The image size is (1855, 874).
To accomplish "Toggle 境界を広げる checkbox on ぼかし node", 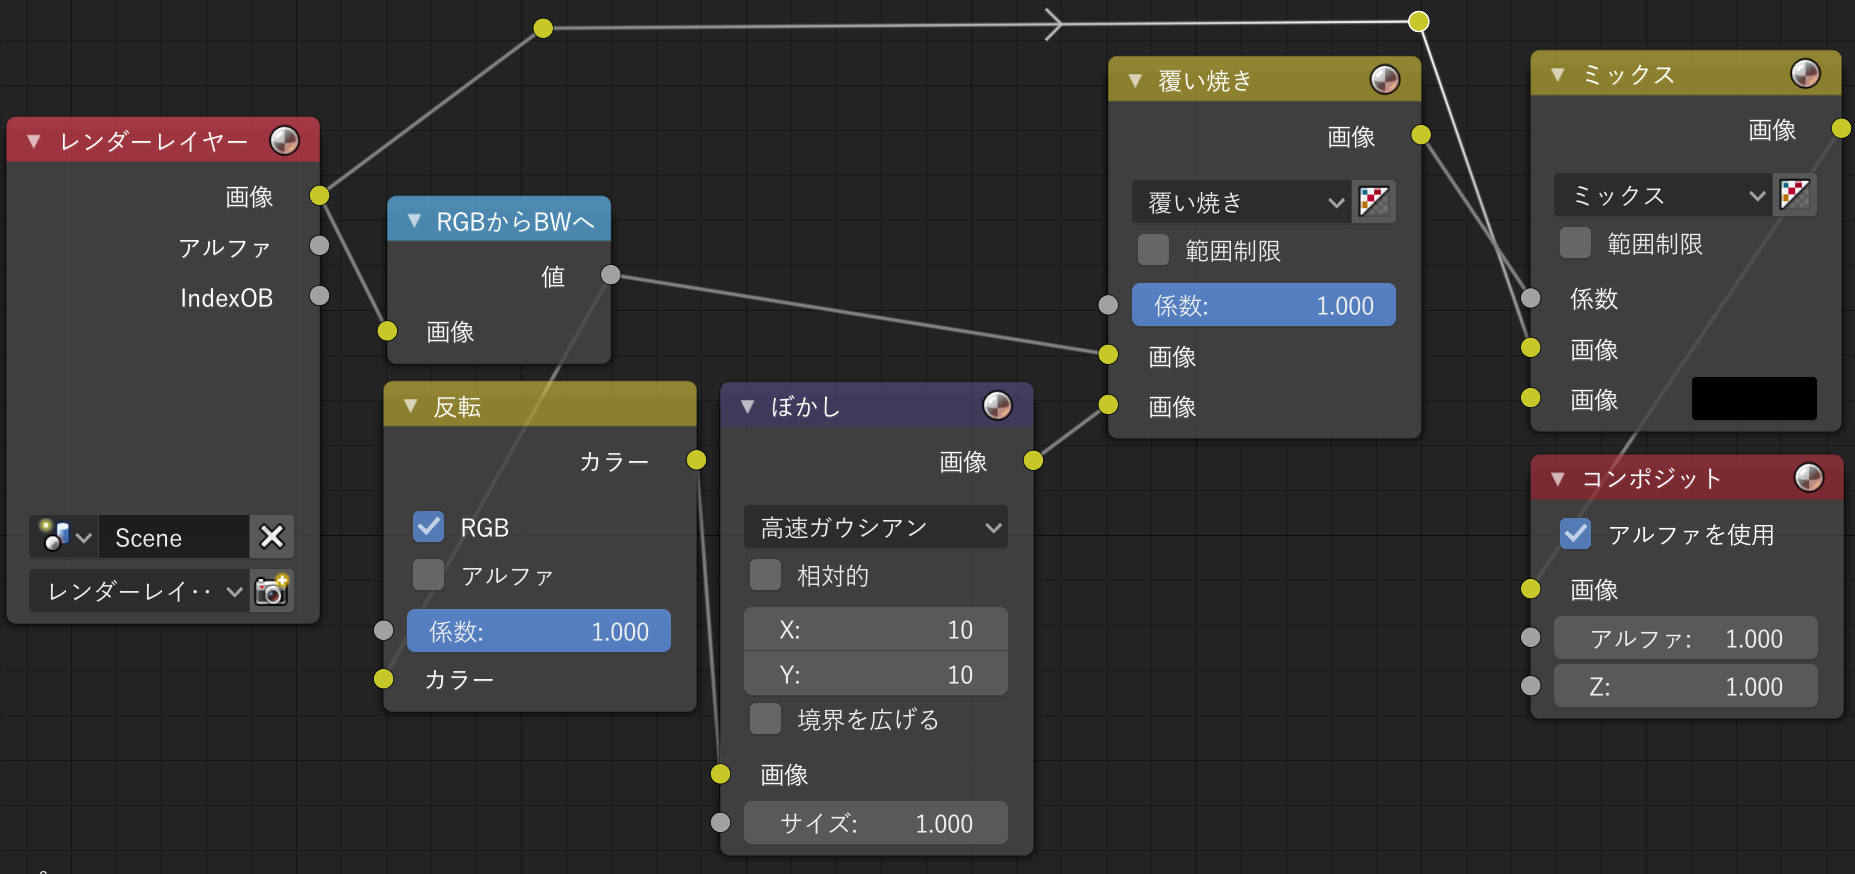I will pyautogui.click(x=765, y=718).
